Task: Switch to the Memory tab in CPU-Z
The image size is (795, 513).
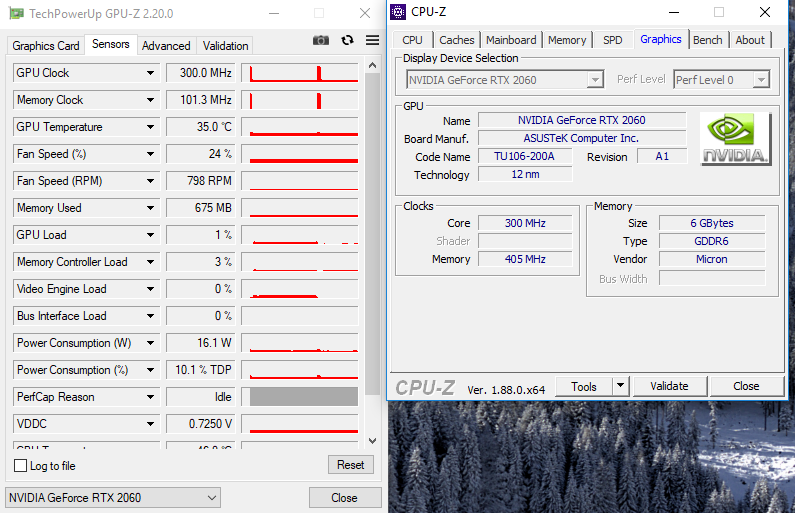Action: tap(567, 40)
